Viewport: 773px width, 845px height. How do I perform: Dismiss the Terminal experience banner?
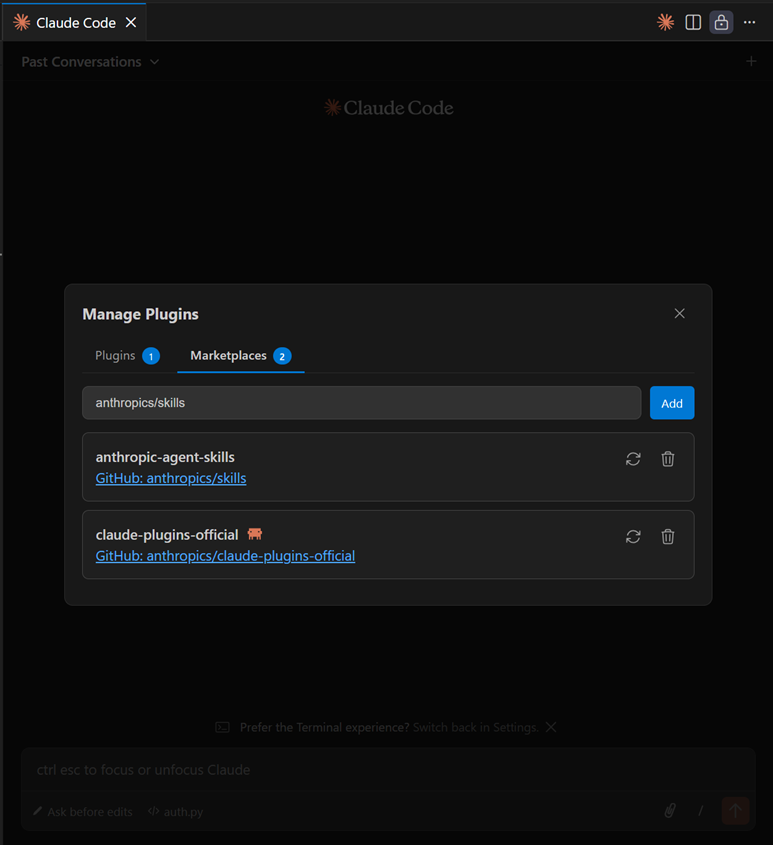point(550,728)
